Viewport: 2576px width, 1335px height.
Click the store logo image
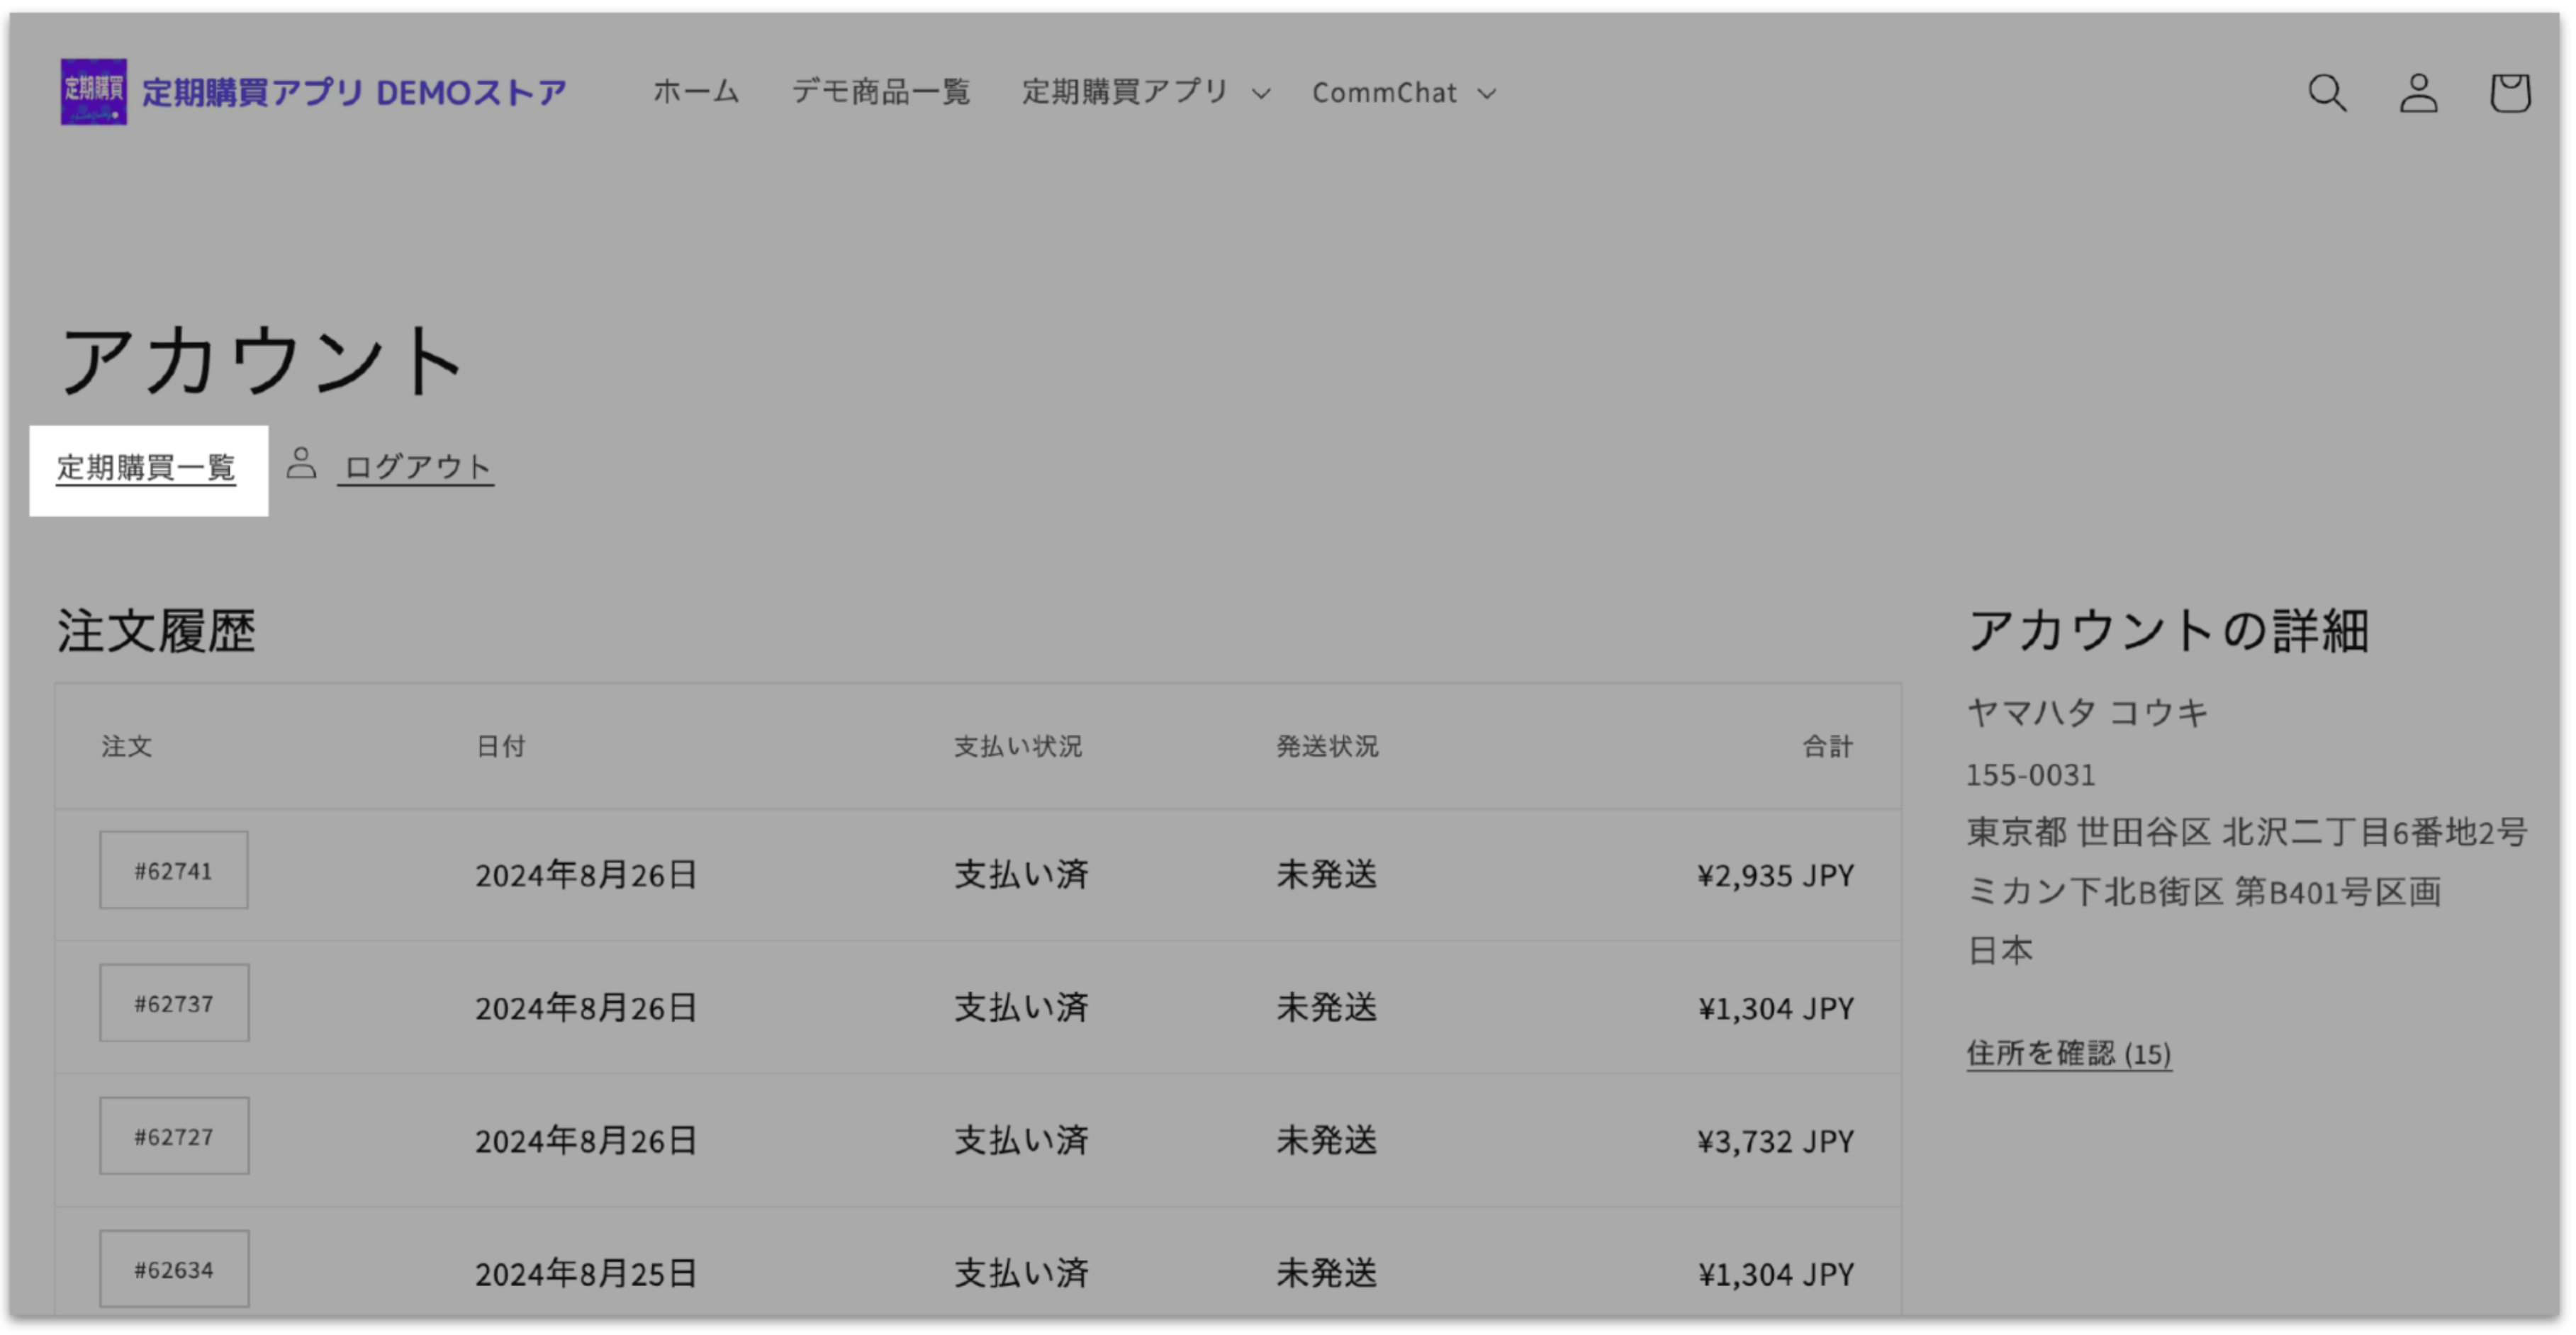pyautogui.click(x=93, y=92)
